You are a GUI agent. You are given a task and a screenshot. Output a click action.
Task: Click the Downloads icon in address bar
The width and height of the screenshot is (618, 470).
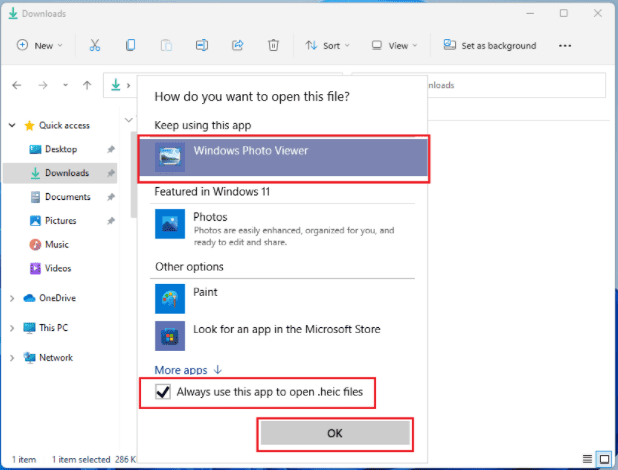(115, 84)
